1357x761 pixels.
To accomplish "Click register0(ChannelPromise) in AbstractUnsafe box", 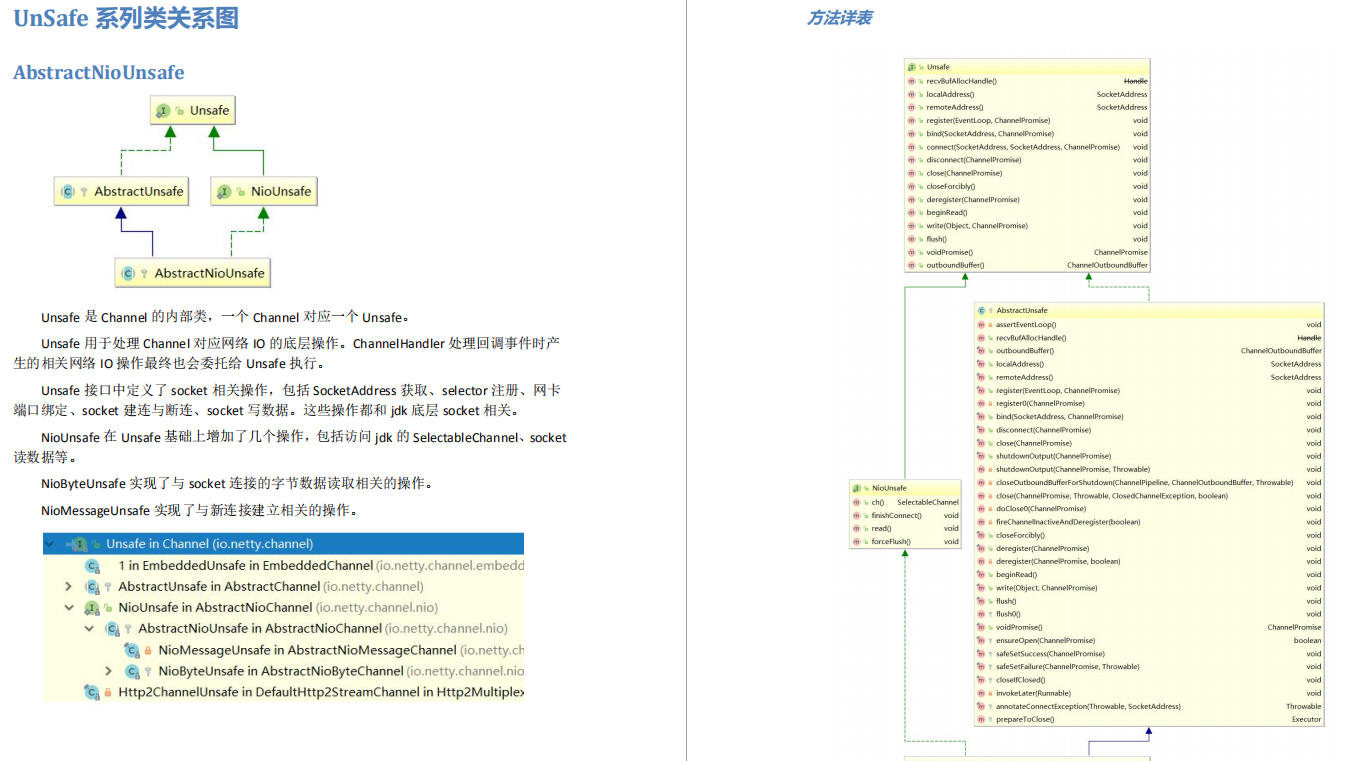I will point(1040,404).
